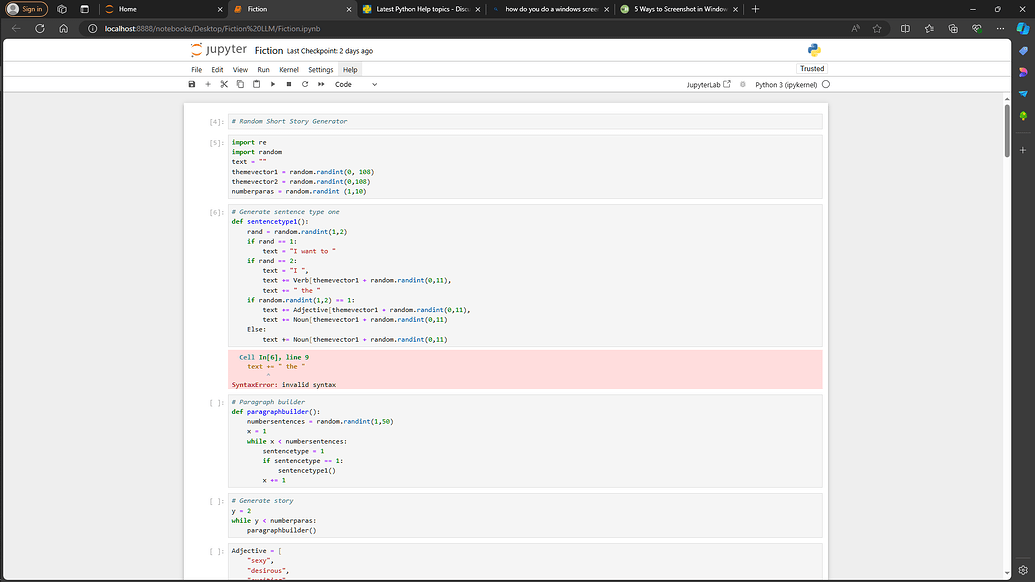Open the split screen view
This screenshot has height=582, width=1035.
pos(906,28)
